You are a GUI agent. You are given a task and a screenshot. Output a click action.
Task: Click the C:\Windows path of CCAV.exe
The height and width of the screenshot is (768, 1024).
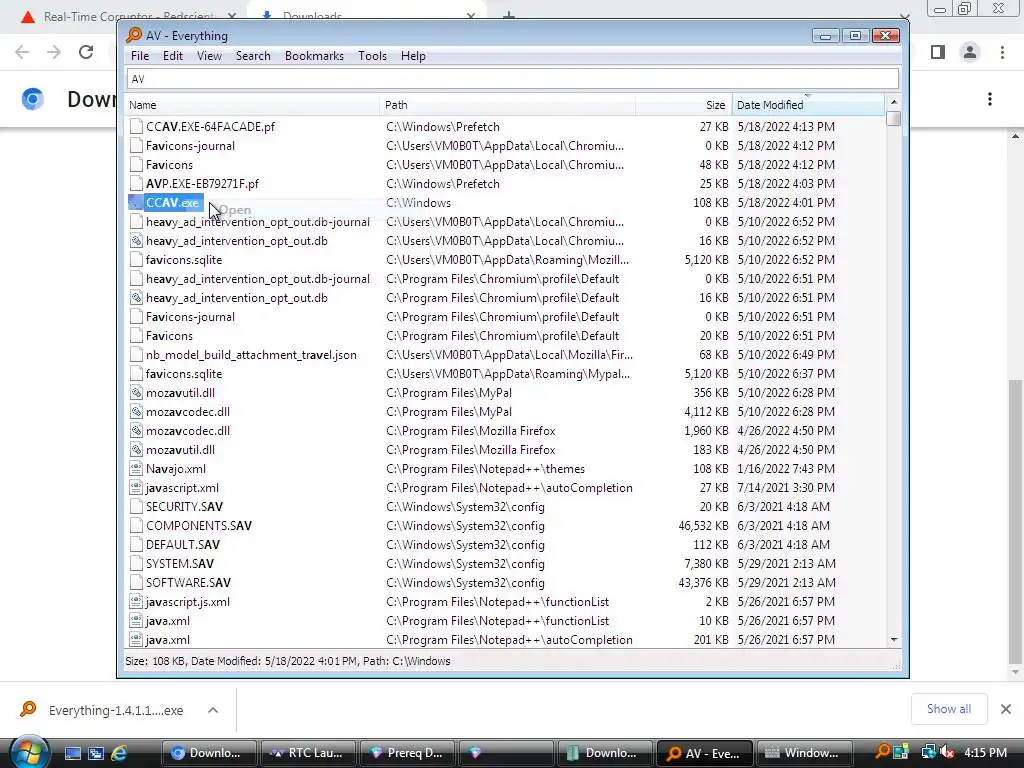coord(418,202)
